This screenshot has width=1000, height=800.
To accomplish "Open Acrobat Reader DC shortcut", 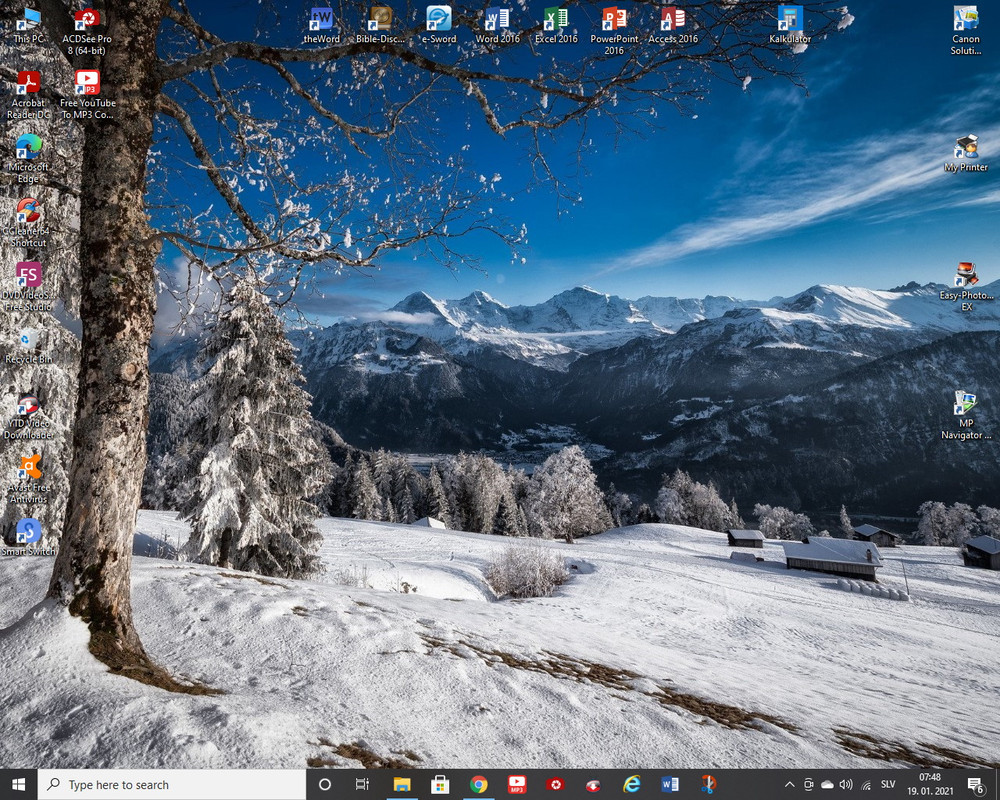I will click(x=29, y=96).
